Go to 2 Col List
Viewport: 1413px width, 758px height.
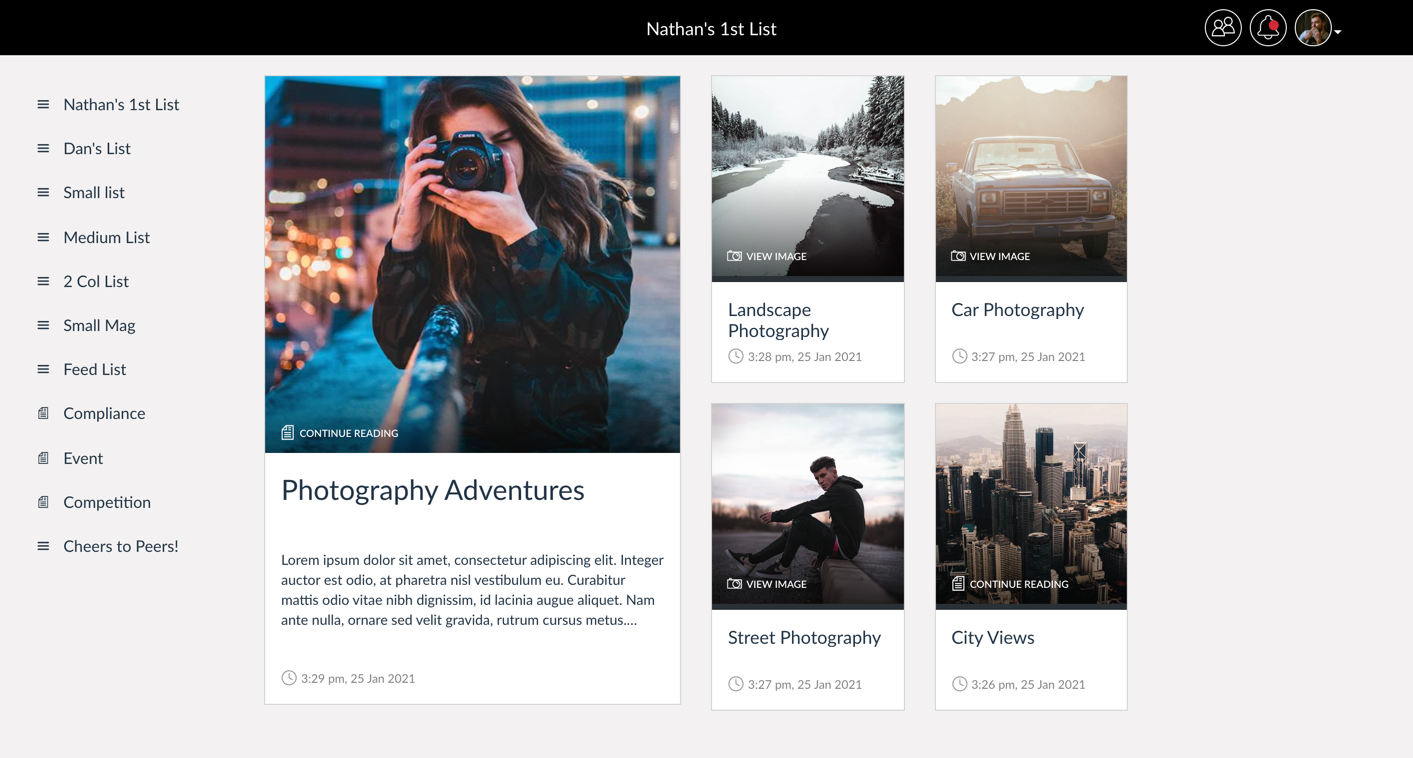96,281
